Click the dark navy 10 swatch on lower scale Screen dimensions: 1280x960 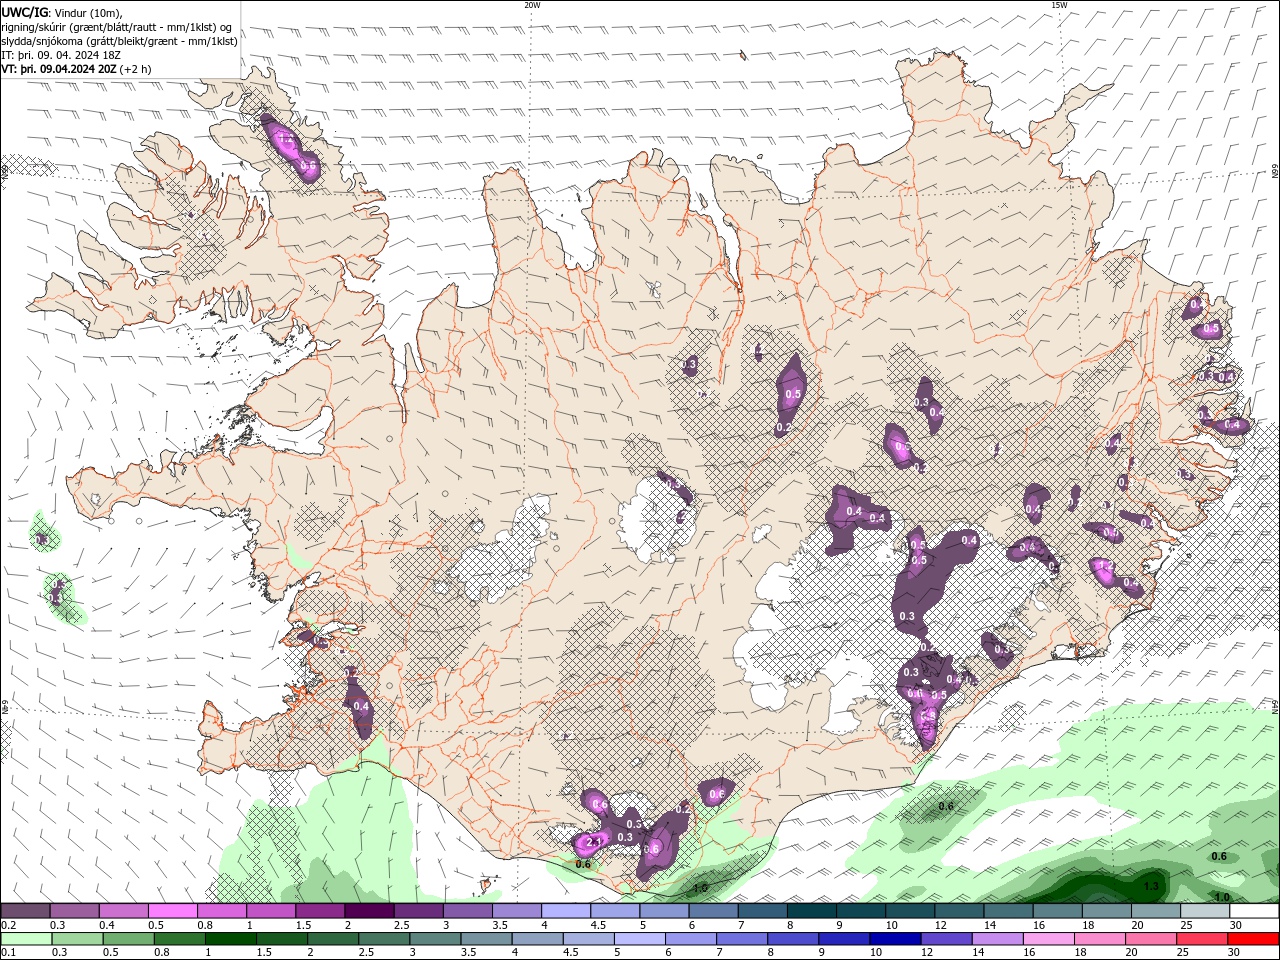coord(893,939)
